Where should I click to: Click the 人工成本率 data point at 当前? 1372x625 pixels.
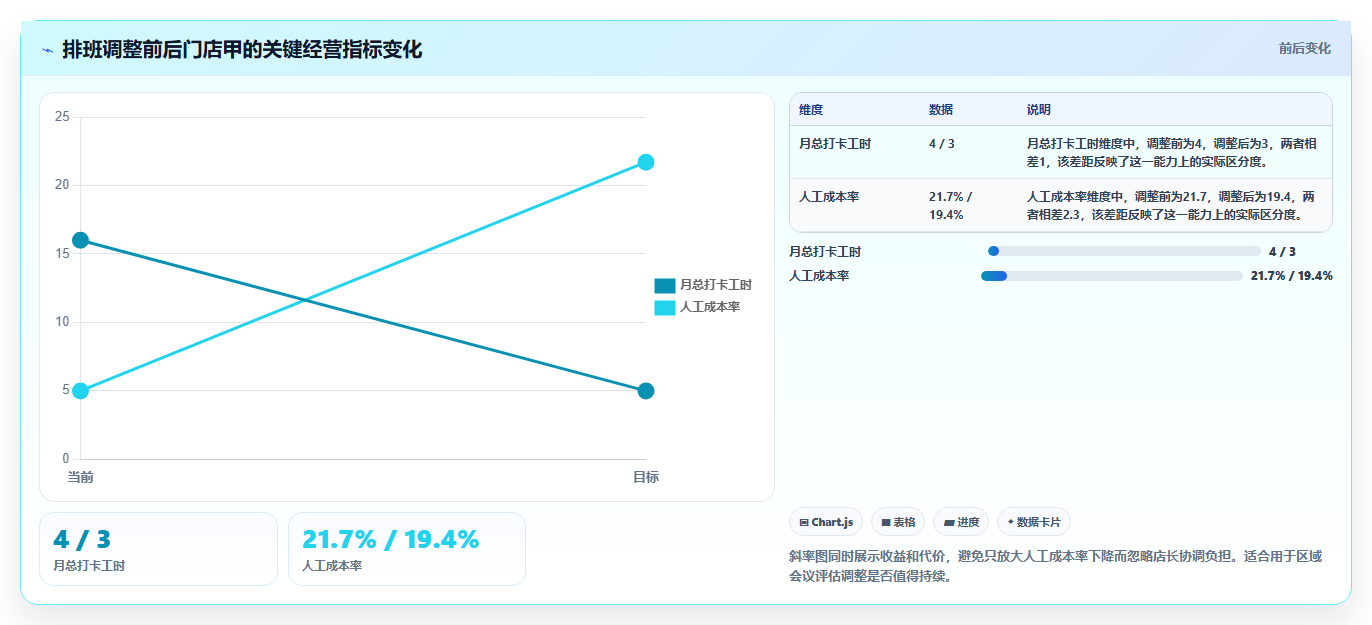click(81, 390)
